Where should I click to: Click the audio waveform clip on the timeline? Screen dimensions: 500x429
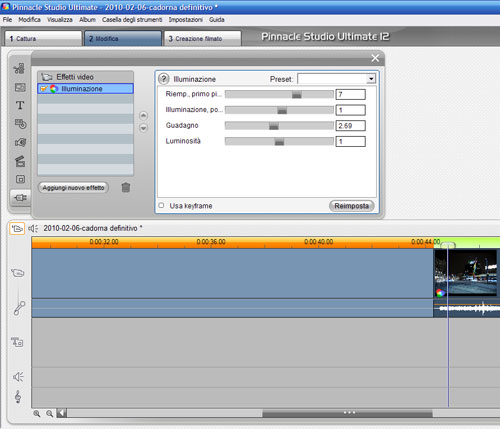point(466,309)
